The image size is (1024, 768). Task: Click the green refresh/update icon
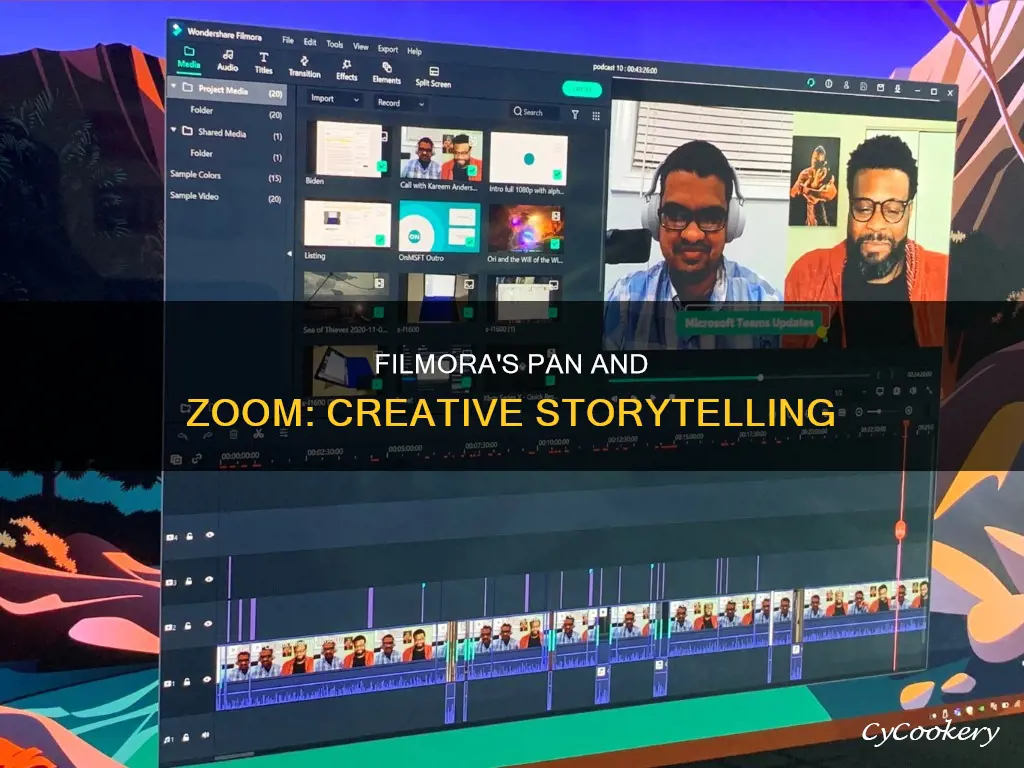(810, 83)
